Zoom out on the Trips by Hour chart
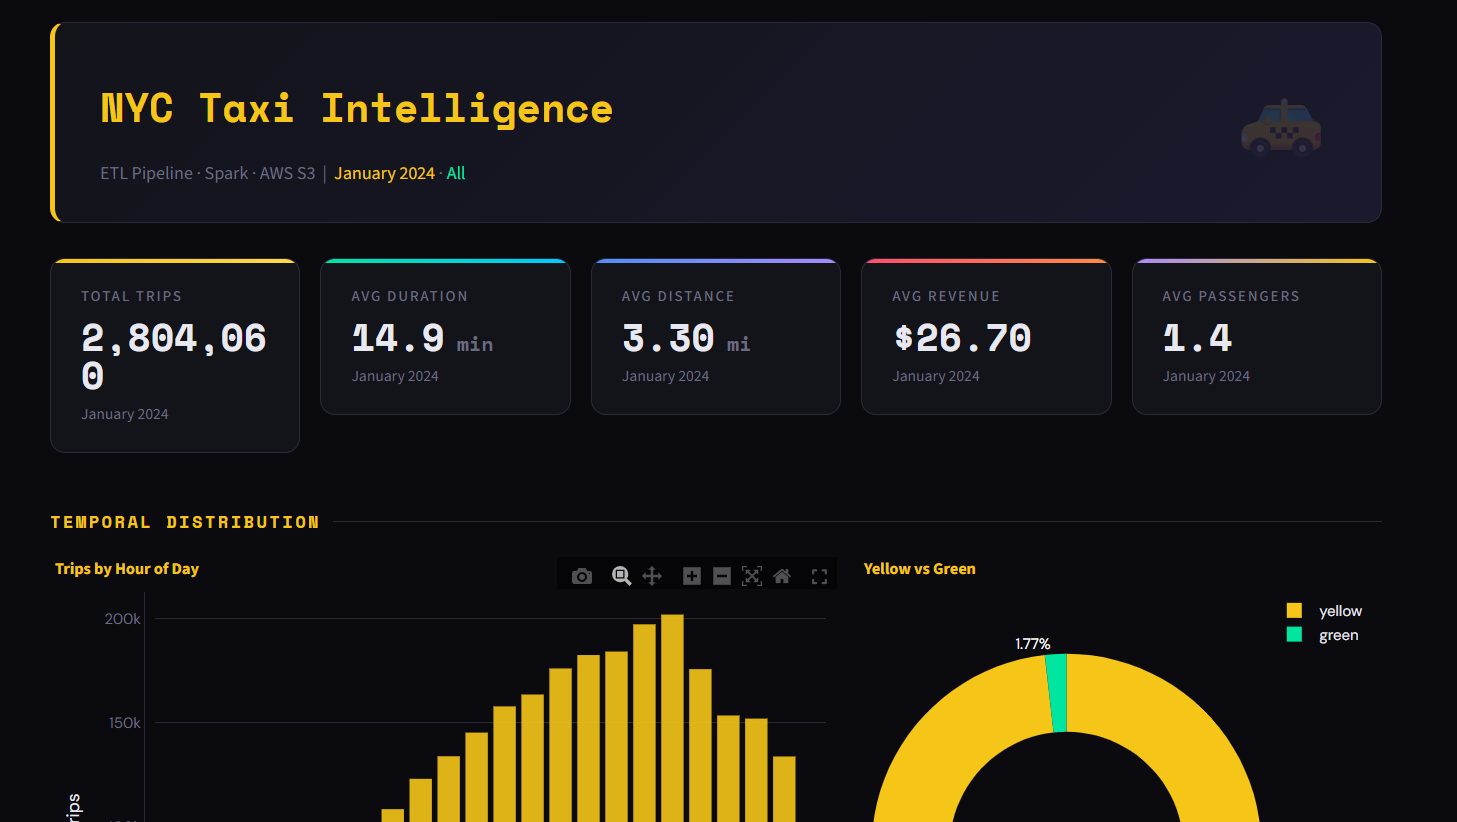This screenshot has height=822, width=1457. [x=722, y=576]
